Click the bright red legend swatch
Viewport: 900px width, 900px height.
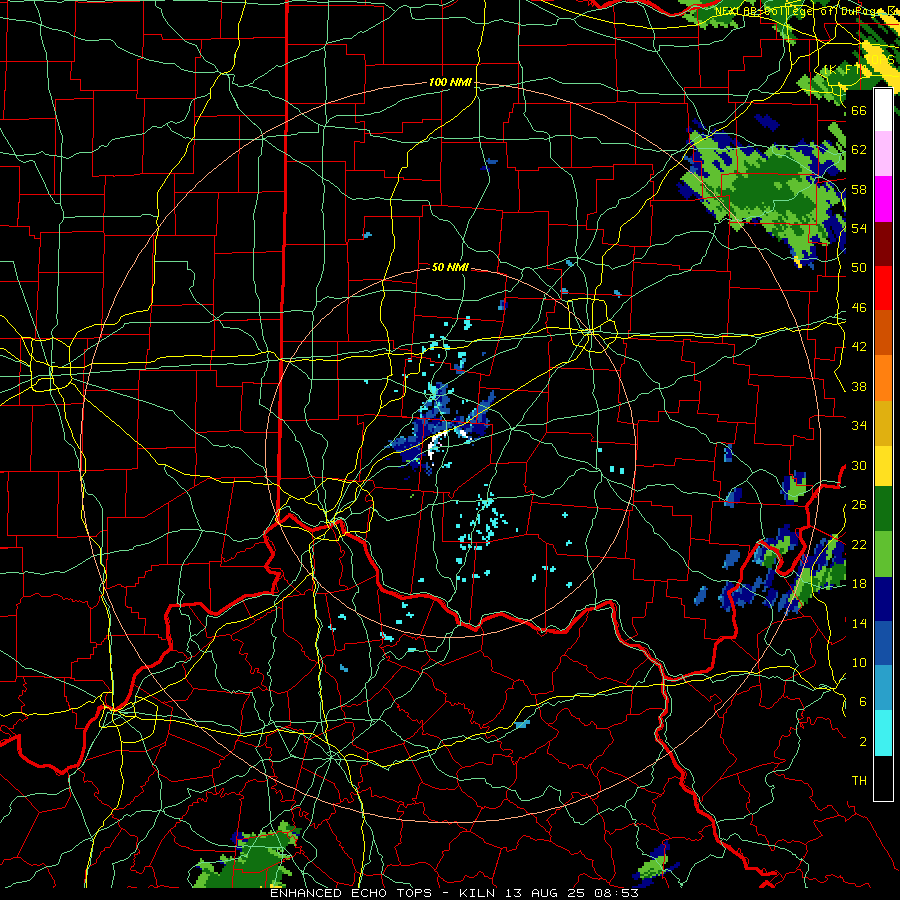883,288
